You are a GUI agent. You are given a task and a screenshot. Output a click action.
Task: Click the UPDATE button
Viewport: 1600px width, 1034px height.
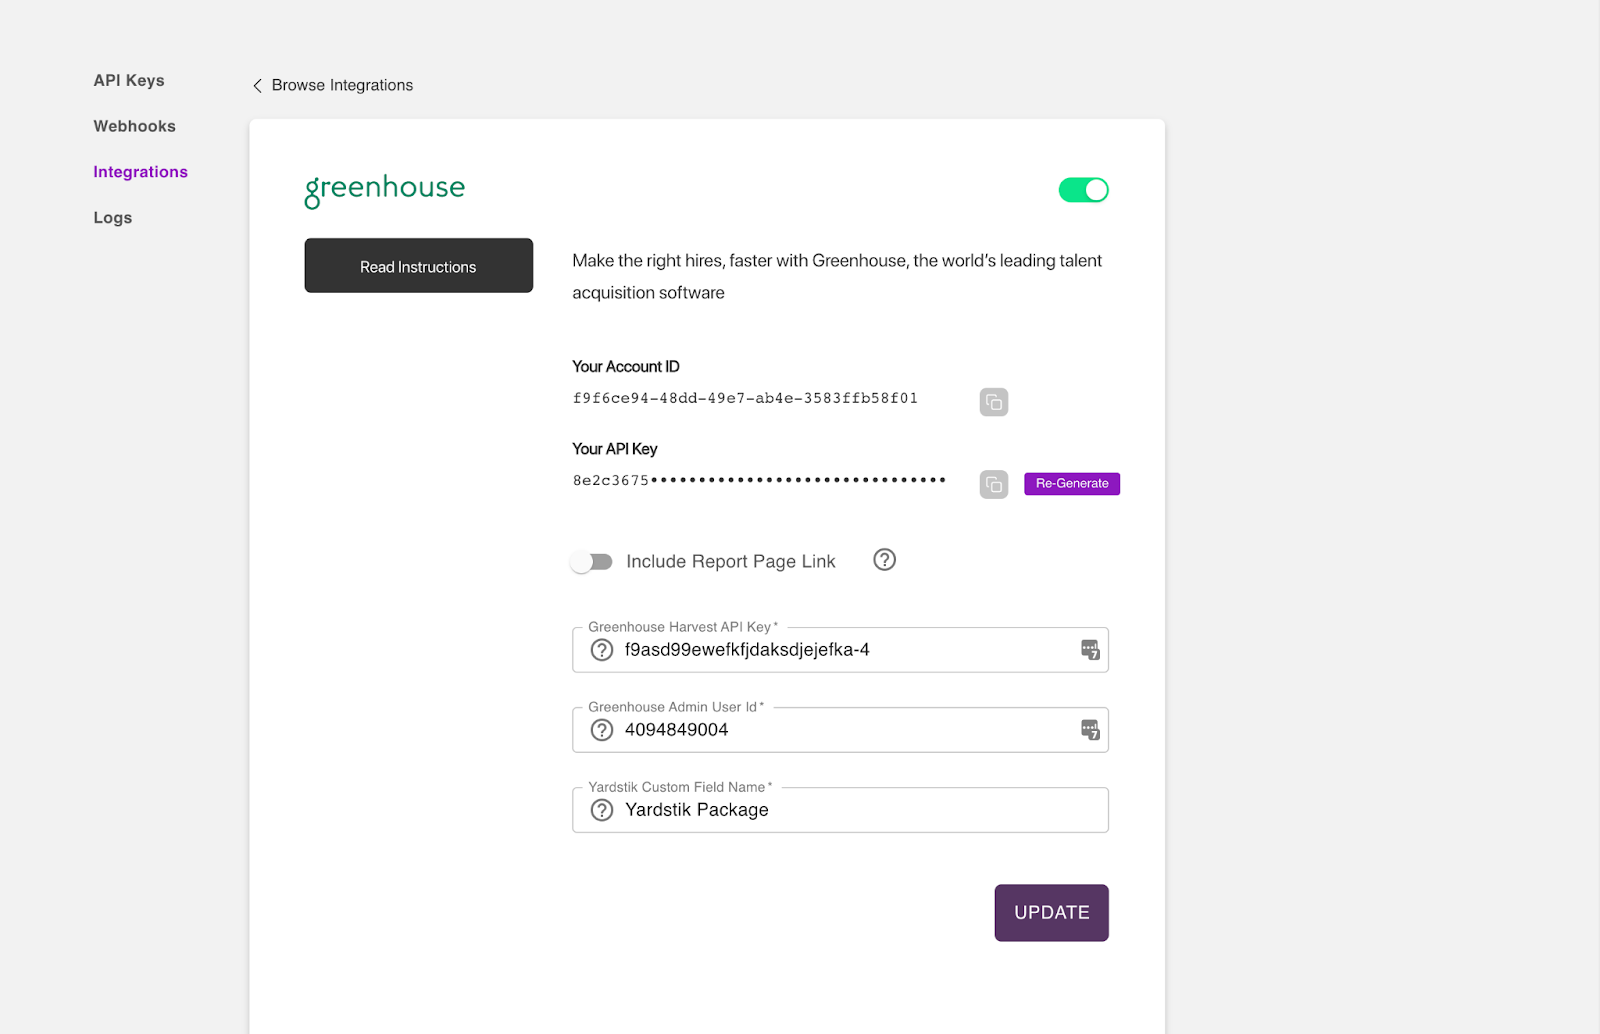1052,913
